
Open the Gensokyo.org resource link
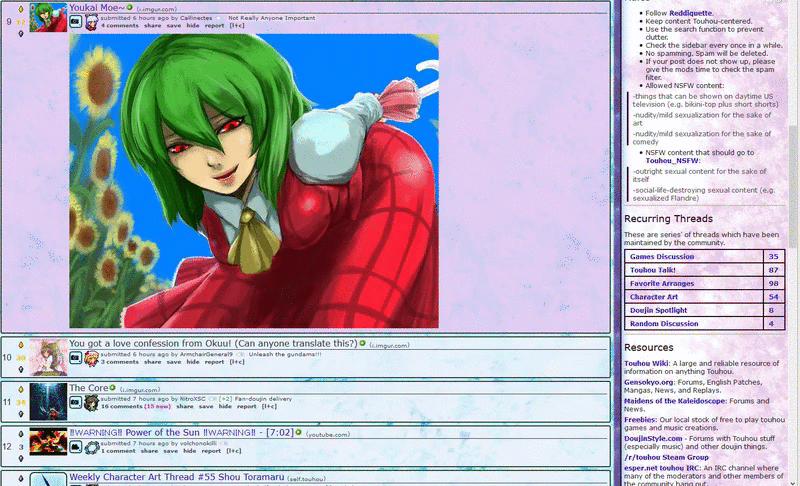[x=648, y=382]
